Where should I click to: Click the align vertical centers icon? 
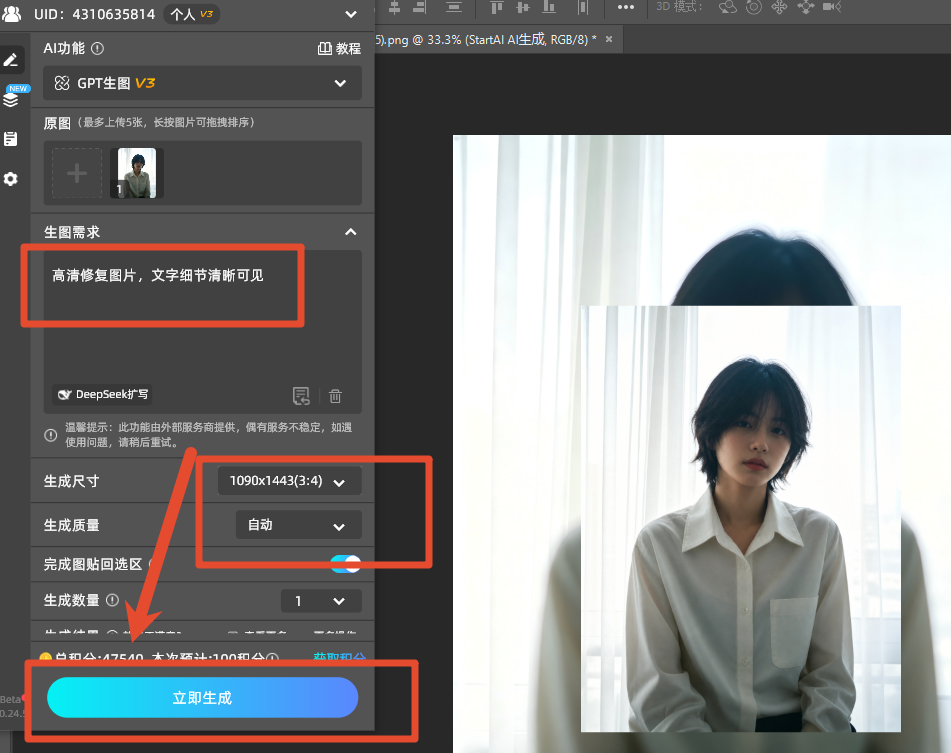click(522, 7)
